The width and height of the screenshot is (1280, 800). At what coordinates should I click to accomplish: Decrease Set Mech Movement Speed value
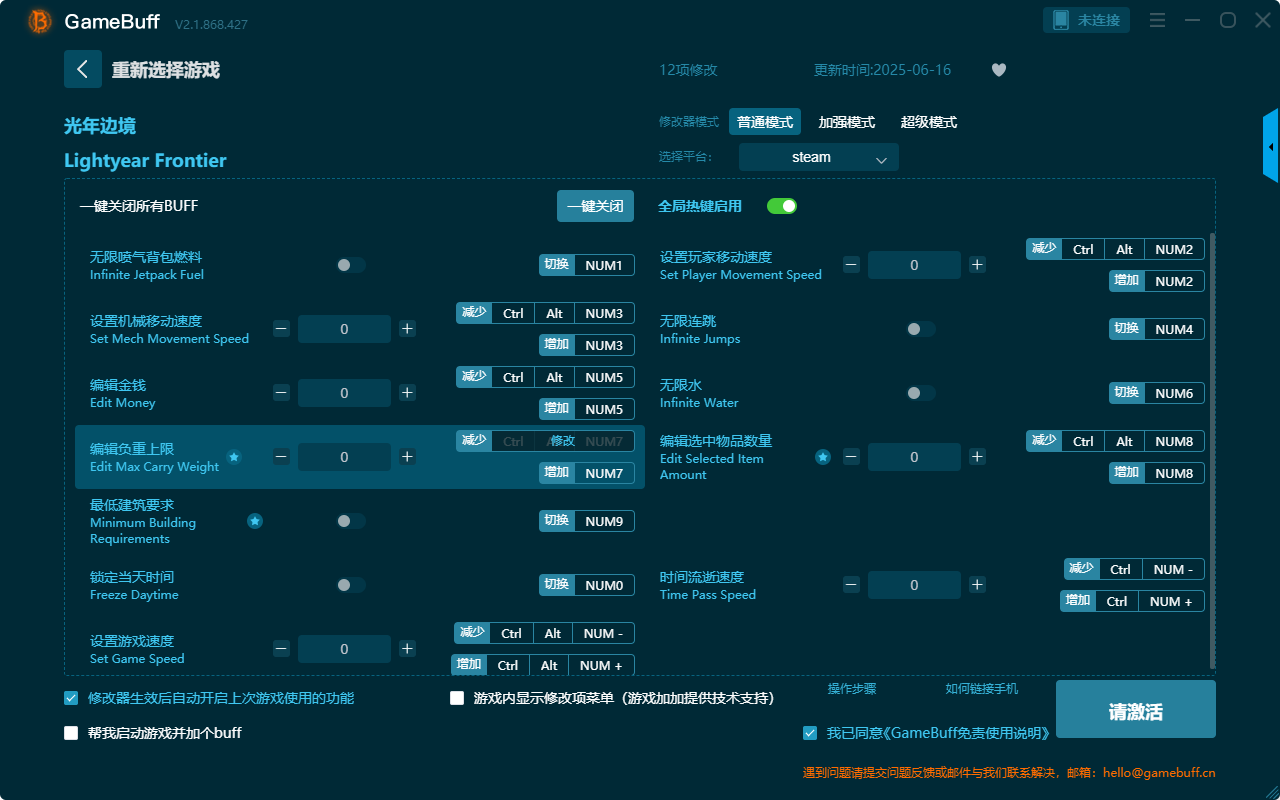281,329
